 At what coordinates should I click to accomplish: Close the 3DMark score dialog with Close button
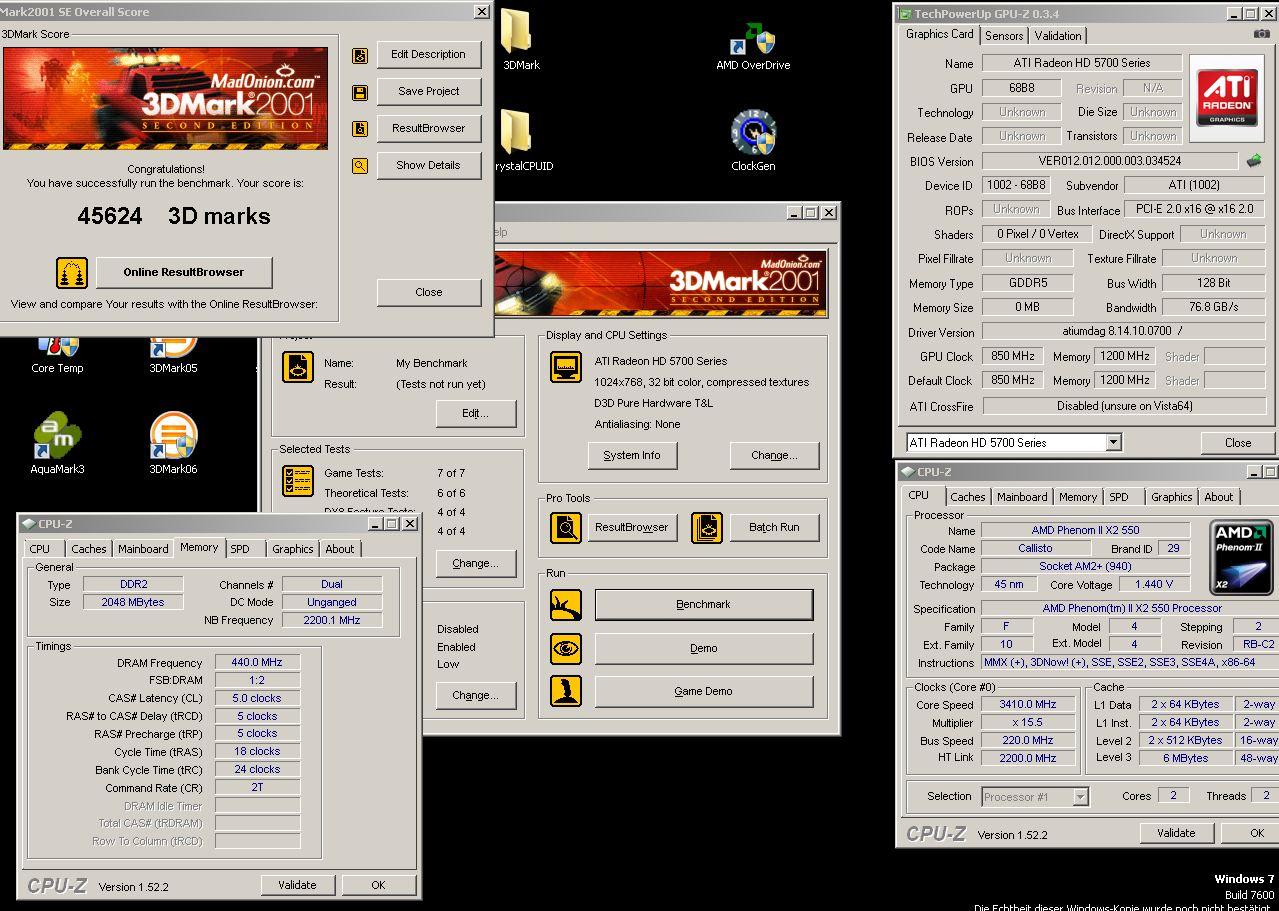pos(429,293)
